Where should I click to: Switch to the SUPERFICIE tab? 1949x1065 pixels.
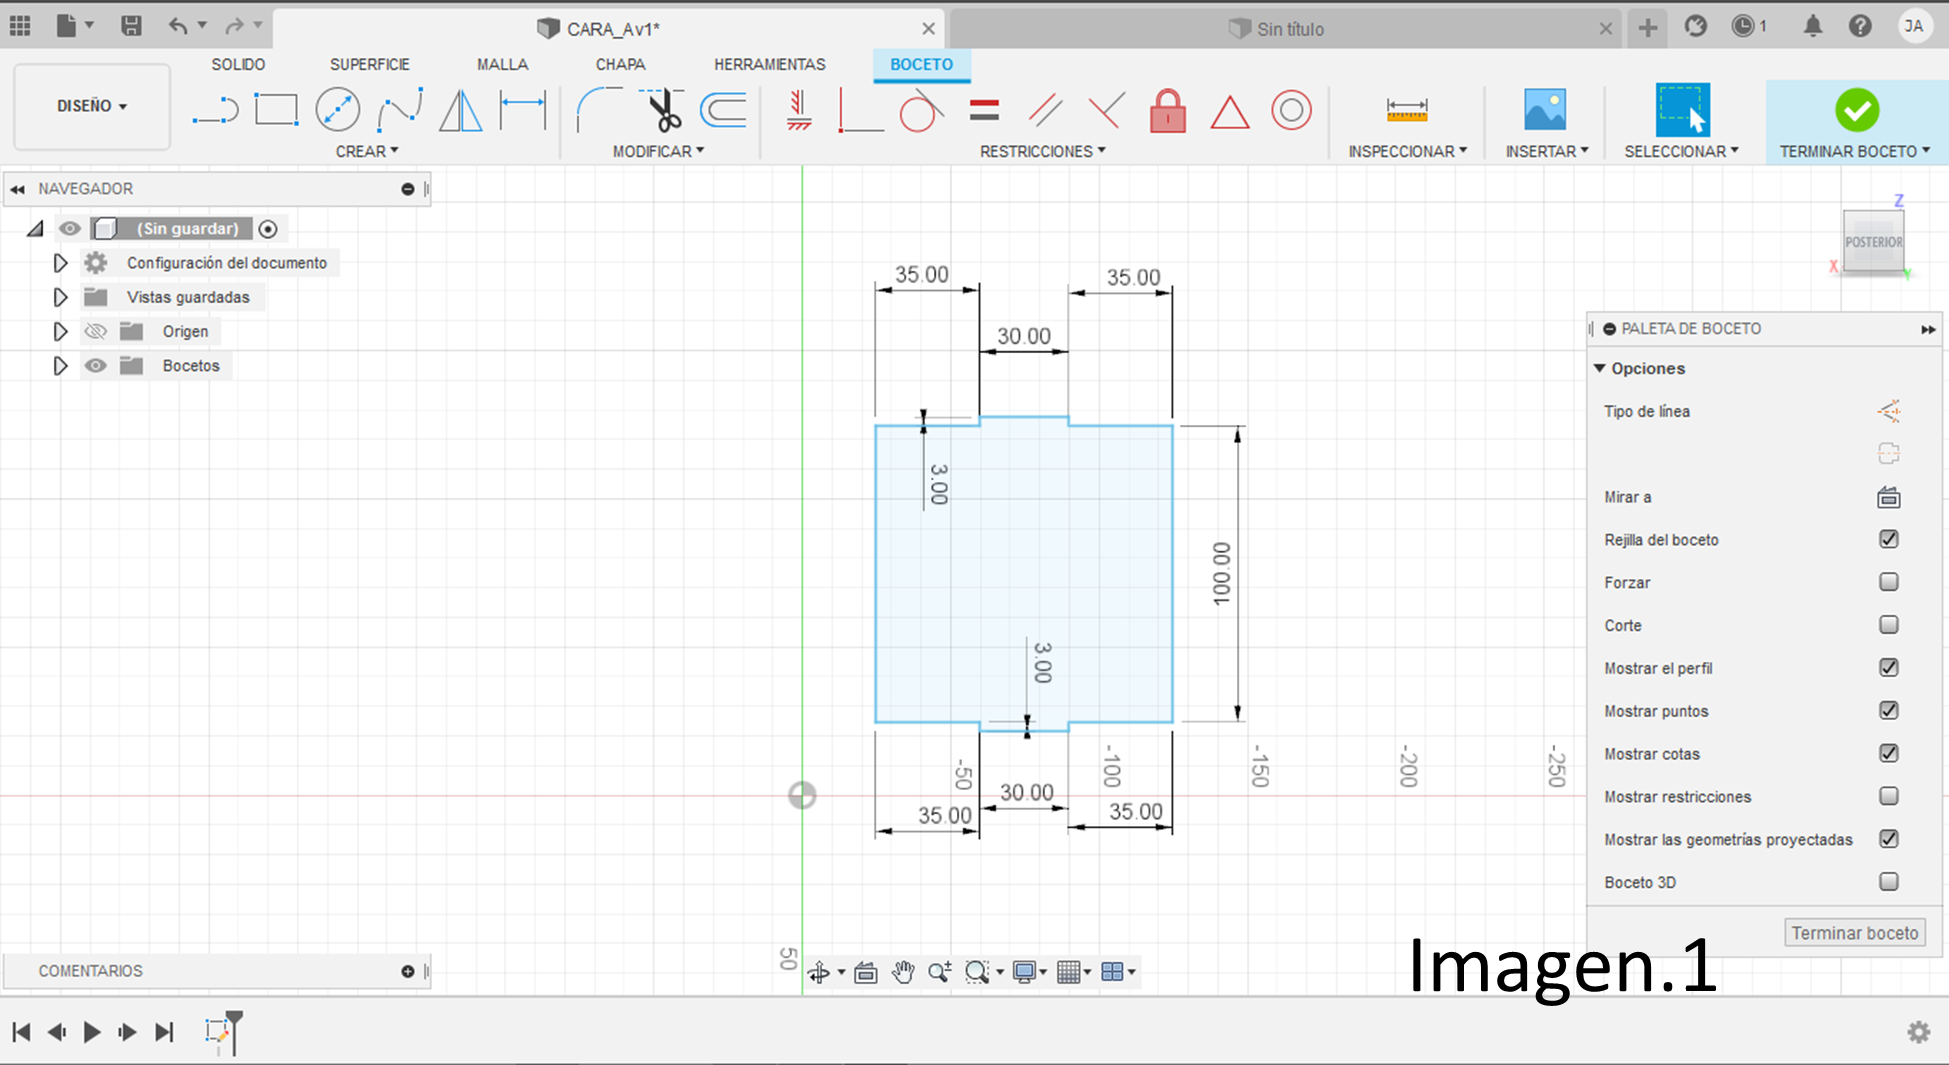click(x=370, y=64)
